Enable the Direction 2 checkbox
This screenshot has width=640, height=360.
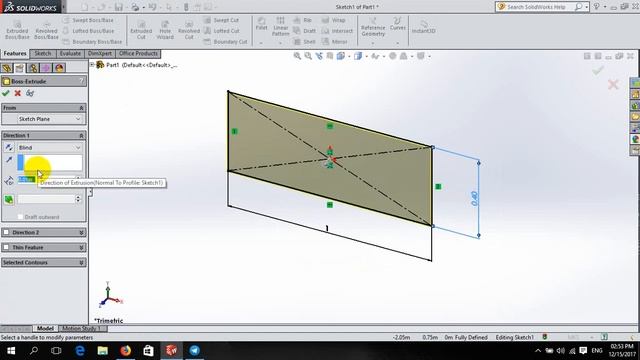pyautogui.click(x=6, y=232)
